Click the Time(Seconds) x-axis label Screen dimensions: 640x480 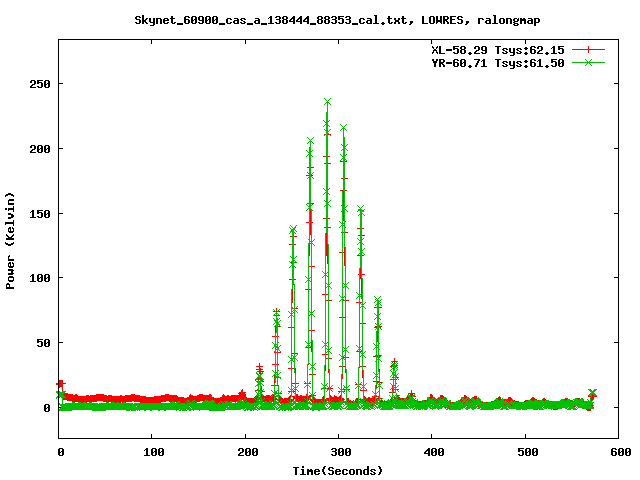point(338,471)
